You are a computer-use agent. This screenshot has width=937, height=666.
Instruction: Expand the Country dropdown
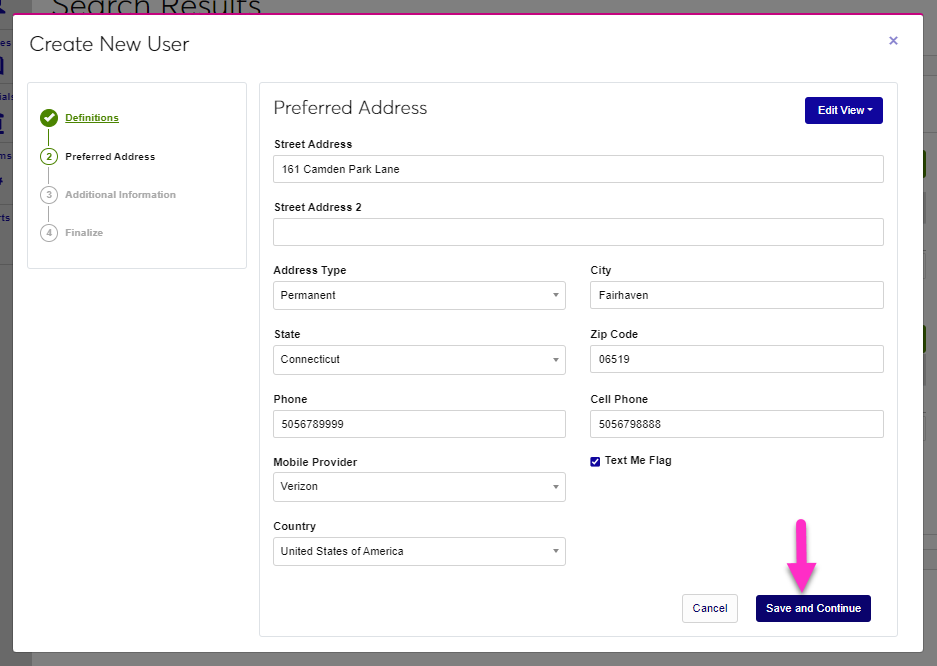[419, 551]
